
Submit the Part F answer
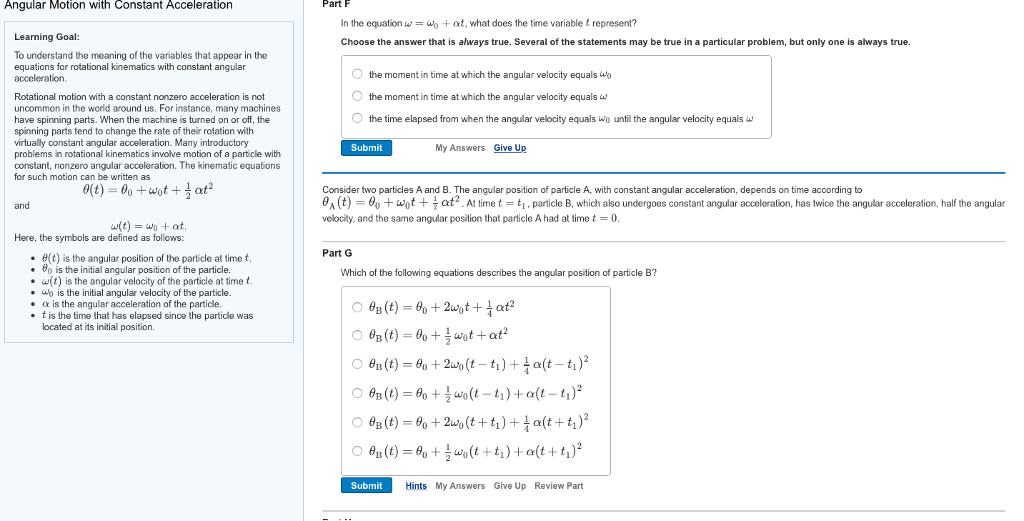click(x=366, y=148)
